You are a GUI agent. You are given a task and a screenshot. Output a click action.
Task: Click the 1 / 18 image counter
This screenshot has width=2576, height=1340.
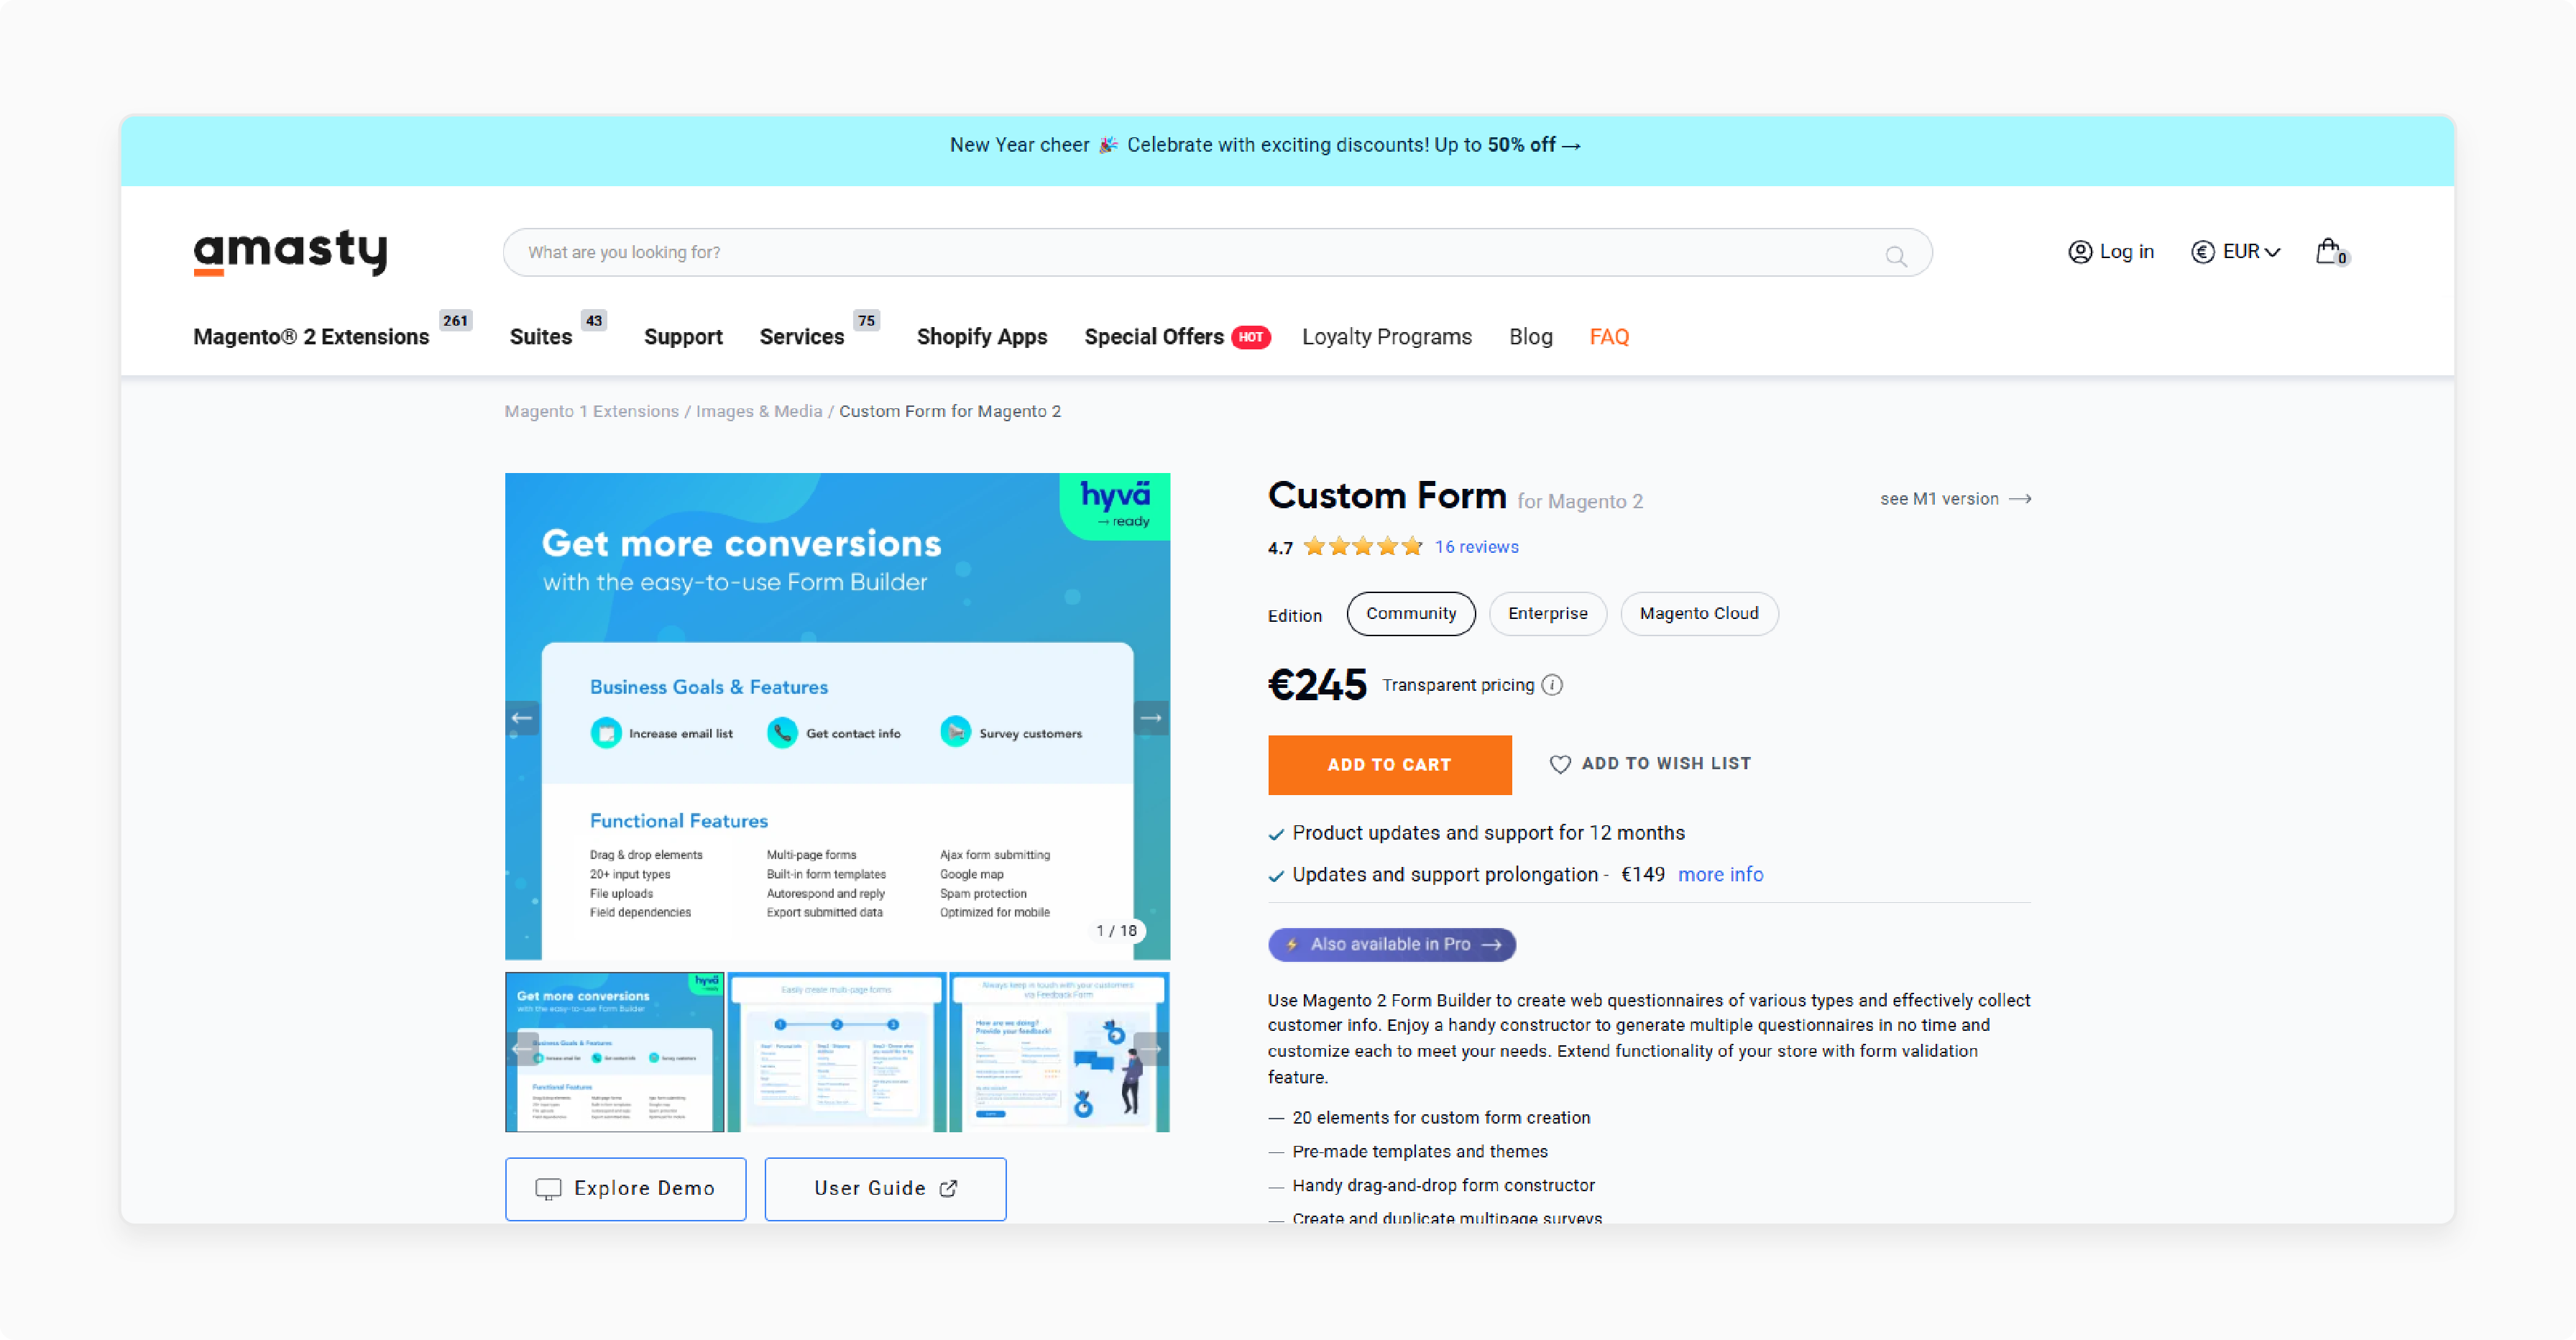click(x=1116, y=931)
